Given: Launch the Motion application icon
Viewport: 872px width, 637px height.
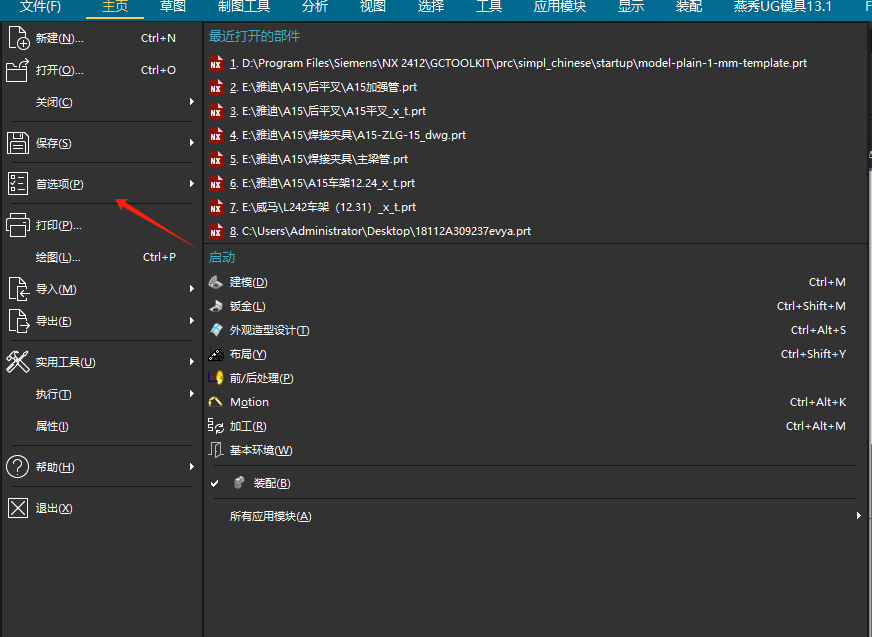Looking at the screenshot, I should tap(216, 402).
